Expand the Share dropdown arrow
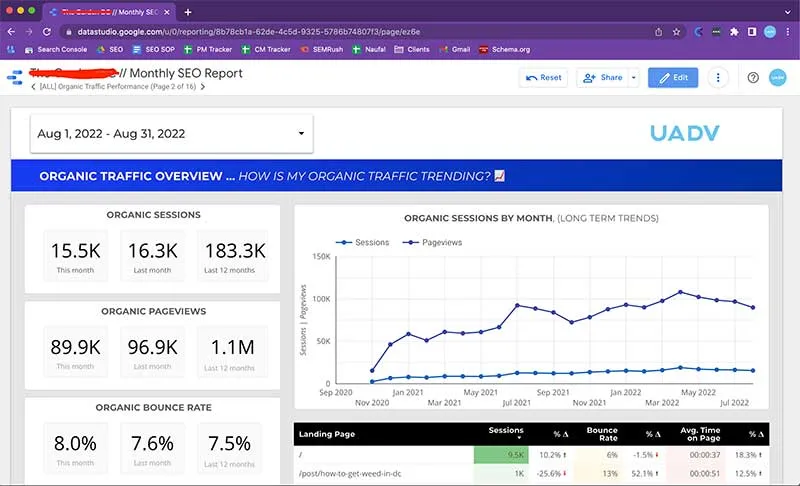Image resolution: width=800 pixels, height=486 pixels. click(633, 77)
